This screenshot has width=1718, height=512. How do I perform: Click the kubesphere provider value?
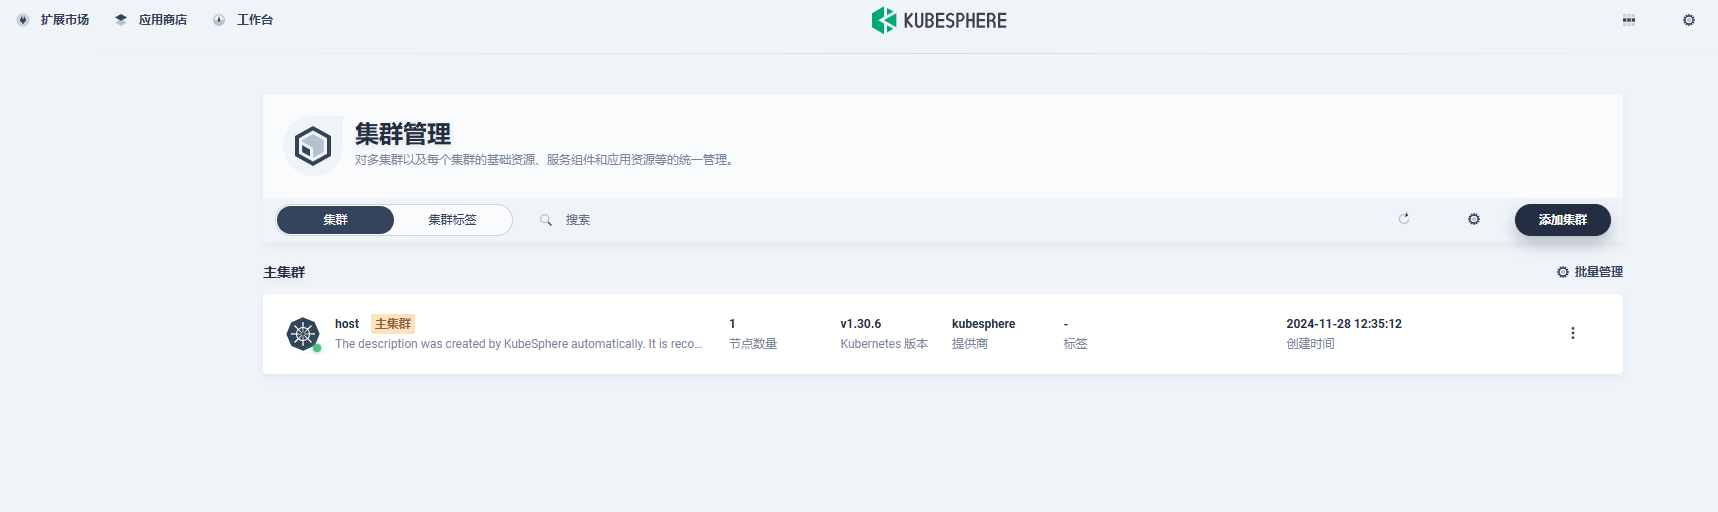(x=983, y=324)
